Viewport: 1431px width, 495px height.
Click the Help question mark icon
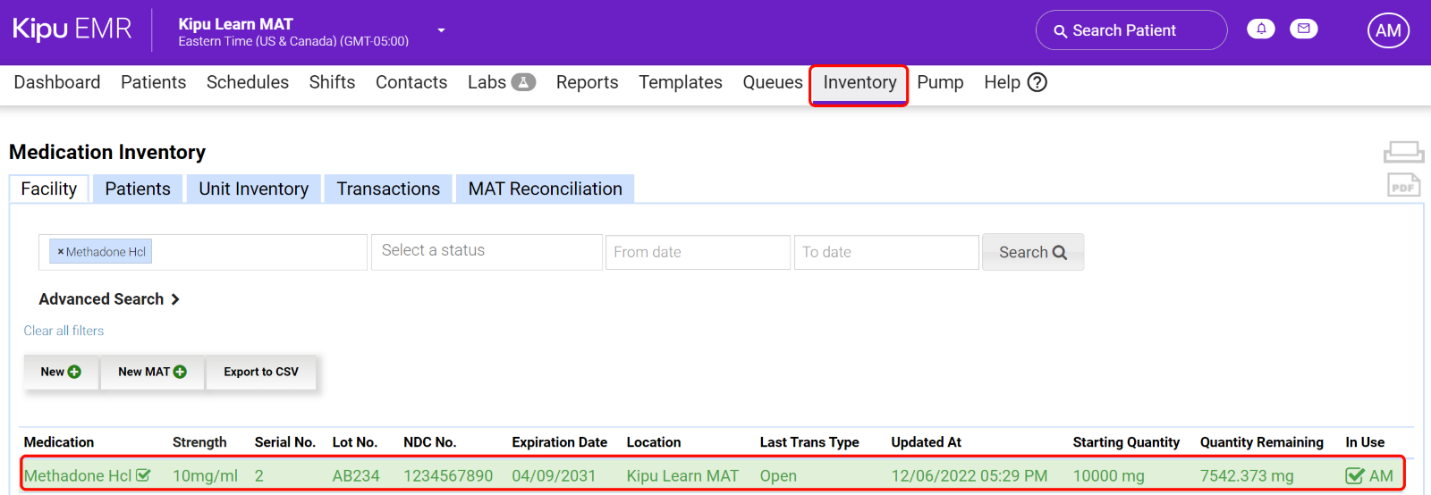coord(1037,82)
